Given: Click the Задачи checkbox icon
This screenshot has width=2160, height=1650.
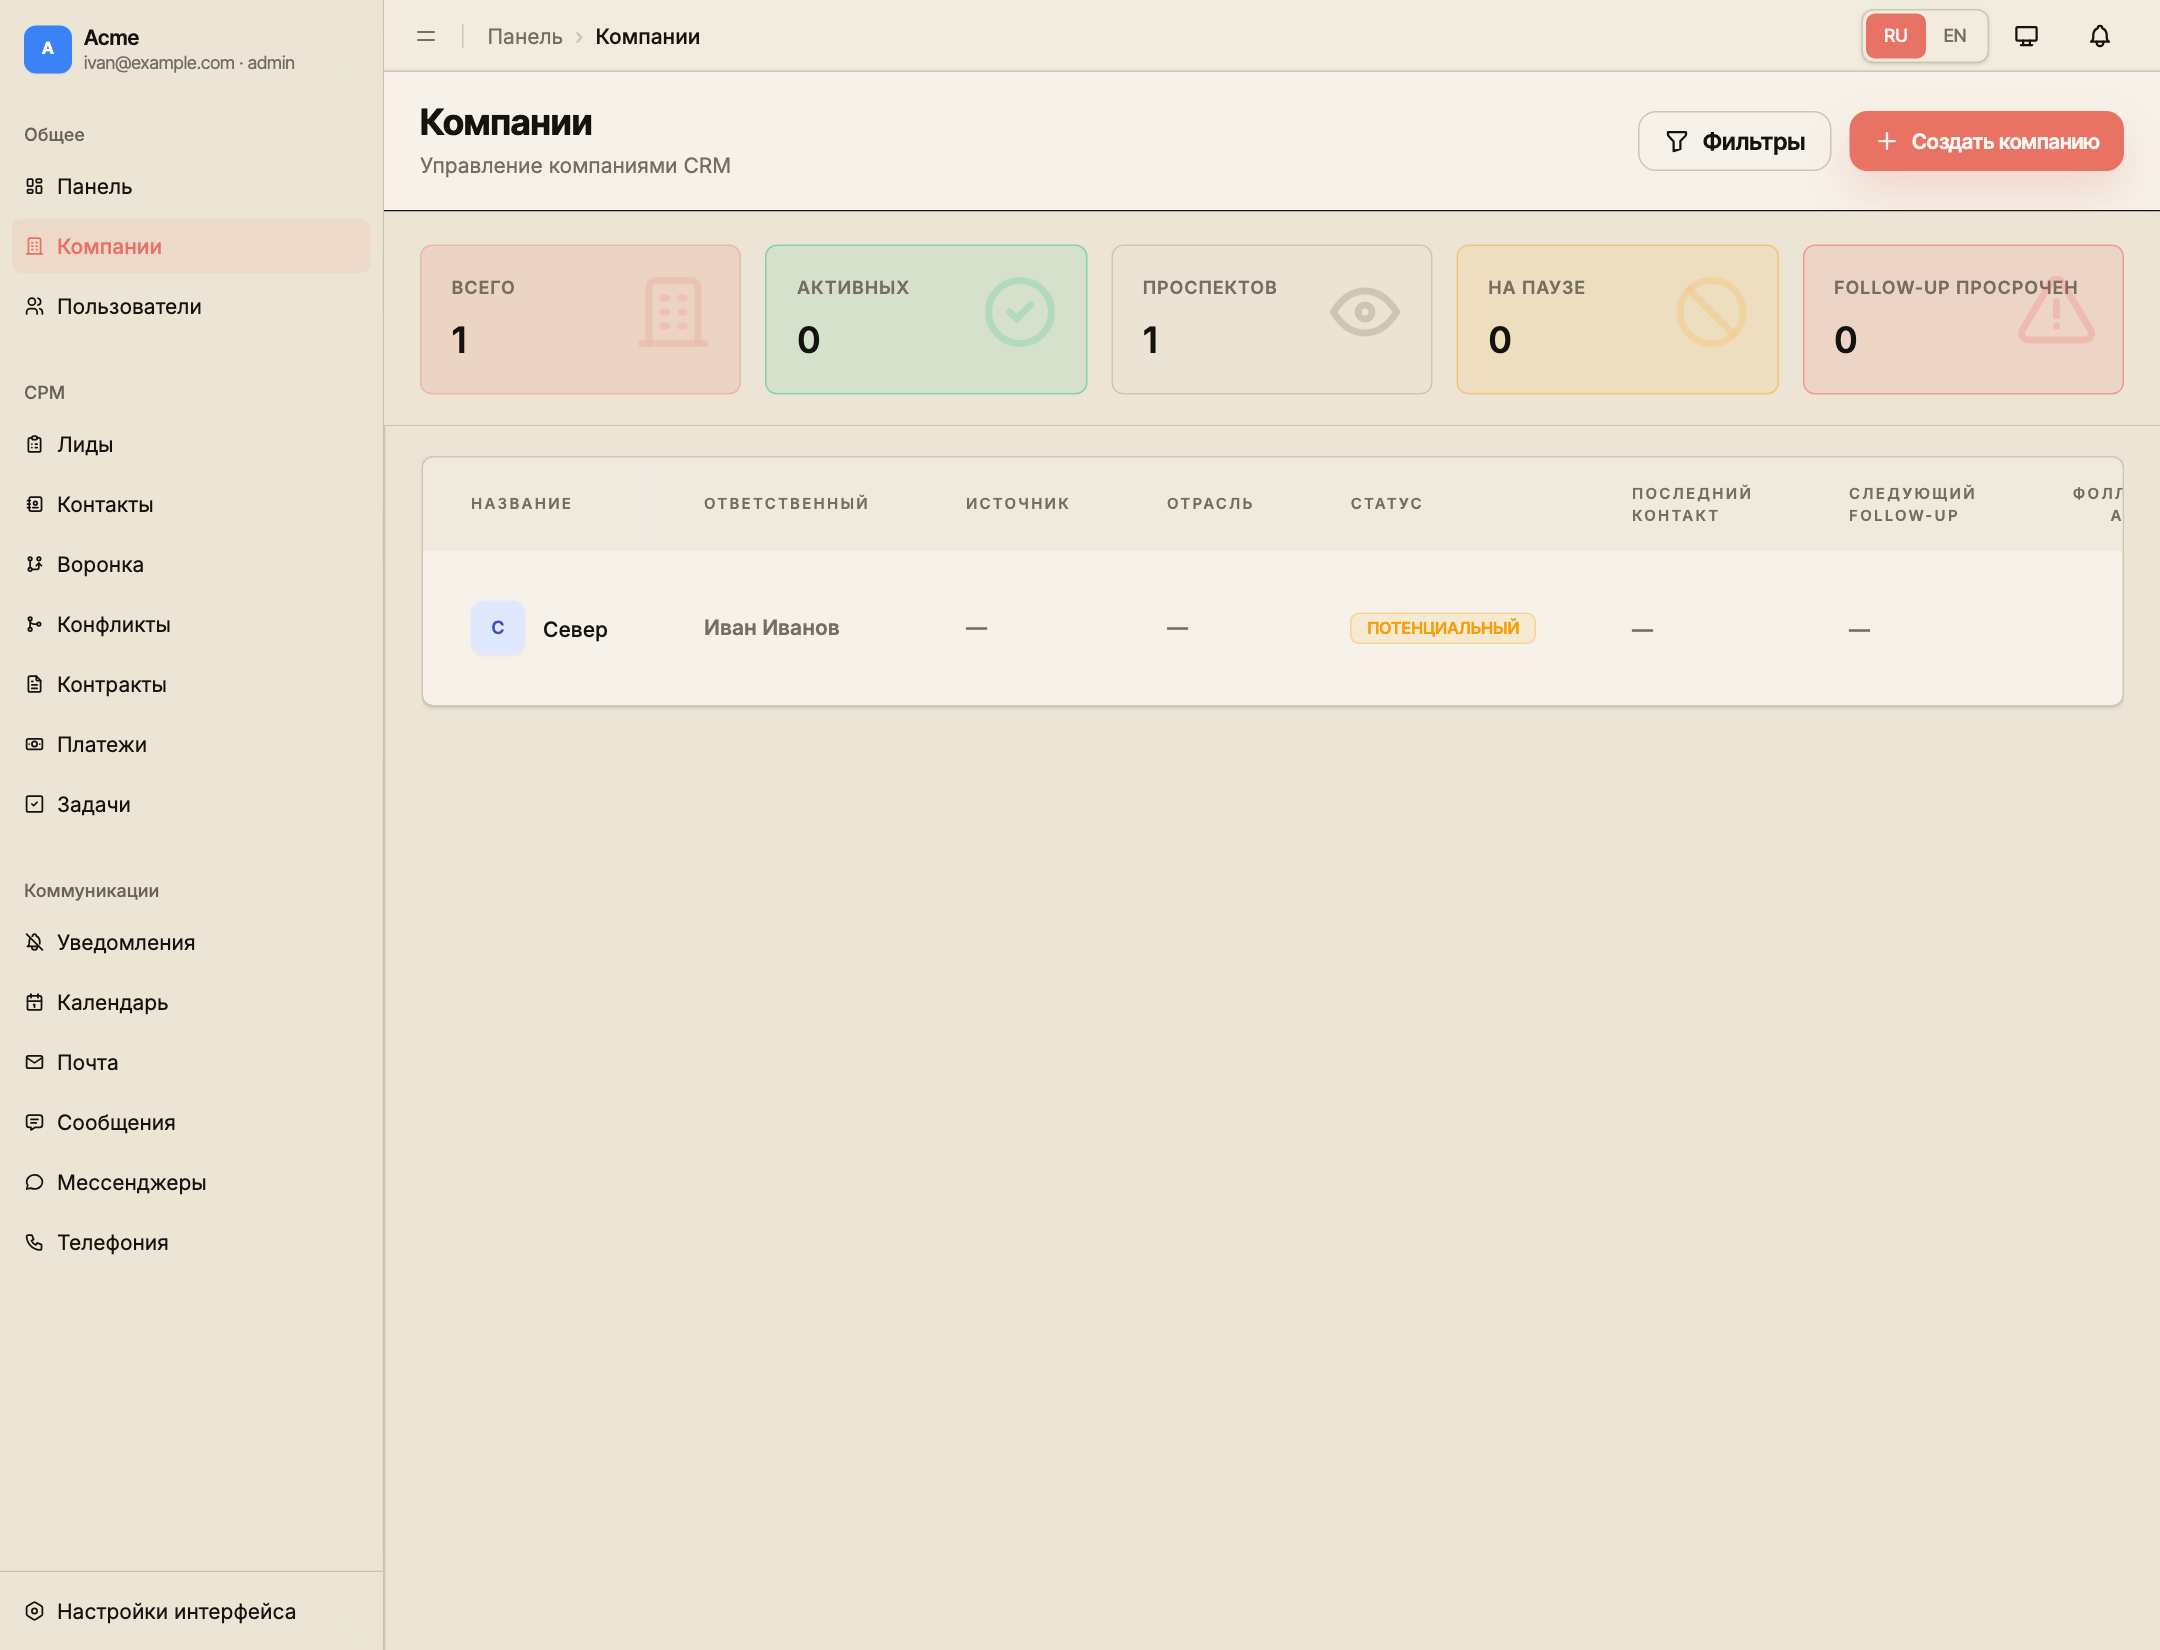Looking at the screenshot, I should [x=35, y=804].
